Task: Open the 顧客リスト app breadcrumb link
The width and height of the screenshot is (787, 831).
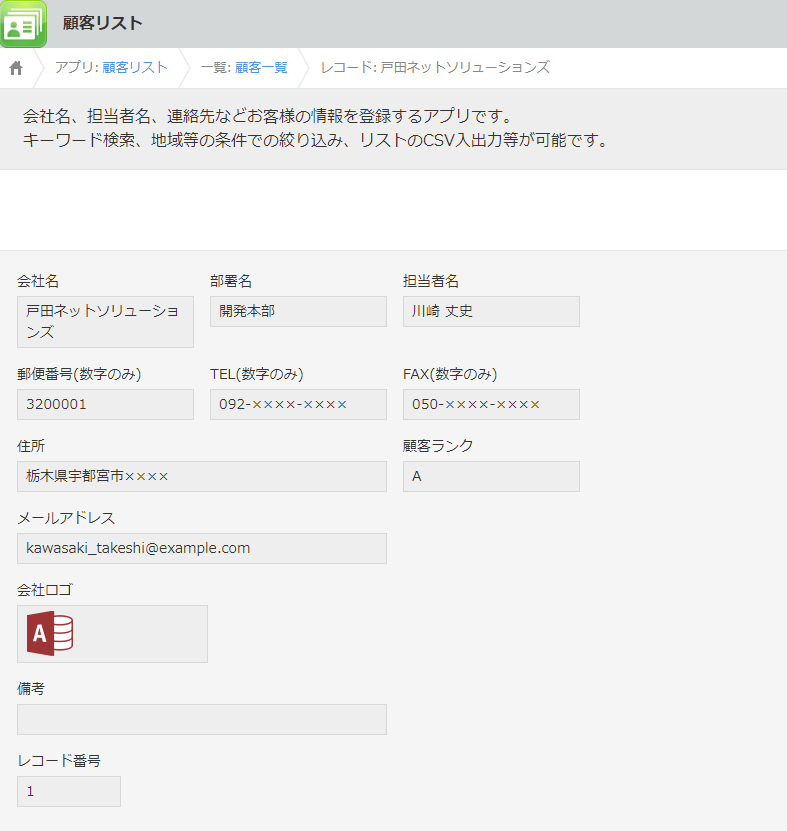Action: (135, 67)
